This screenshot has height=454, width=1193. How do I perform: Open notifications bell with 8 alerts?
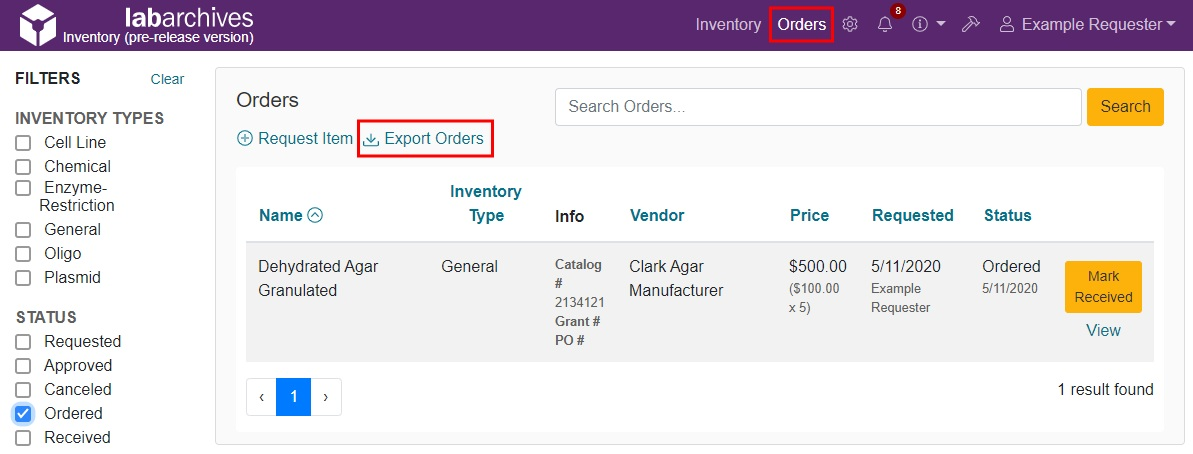885,25
